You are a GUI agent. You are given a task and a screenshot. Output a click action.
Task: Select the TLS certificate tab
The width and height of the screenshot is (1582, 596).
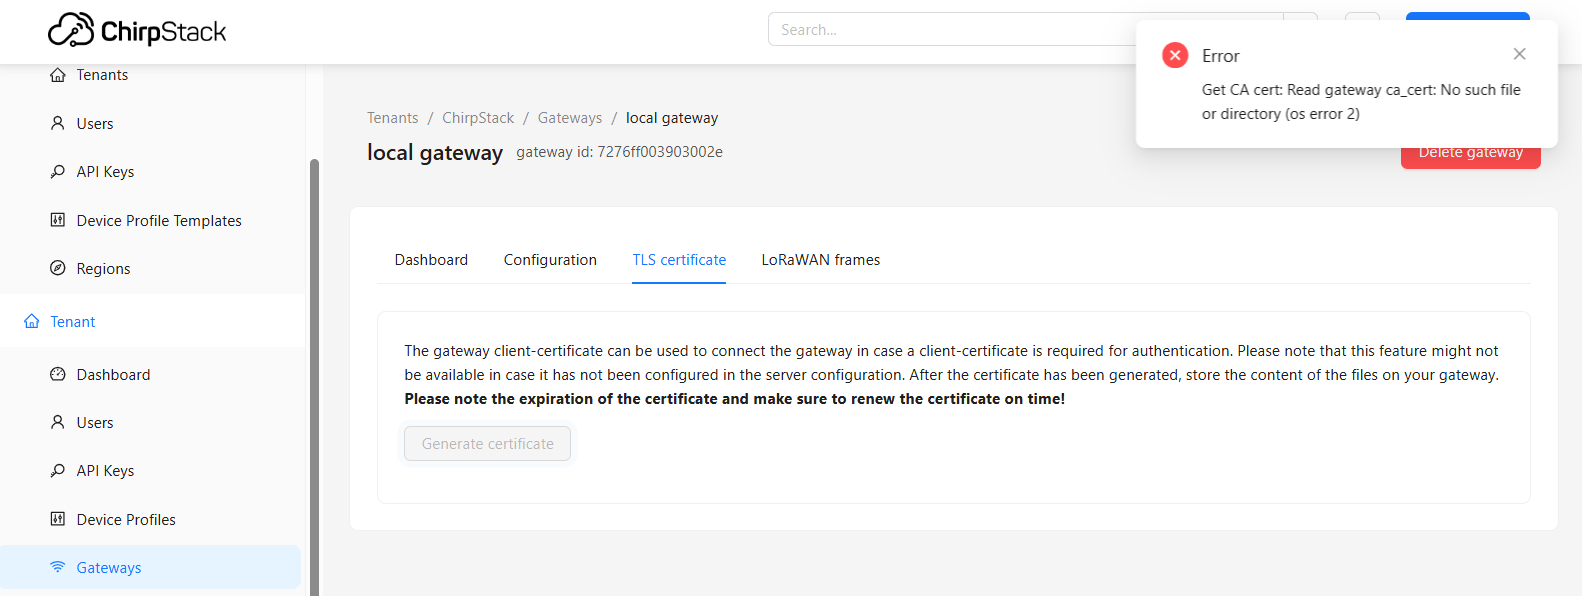679,260
